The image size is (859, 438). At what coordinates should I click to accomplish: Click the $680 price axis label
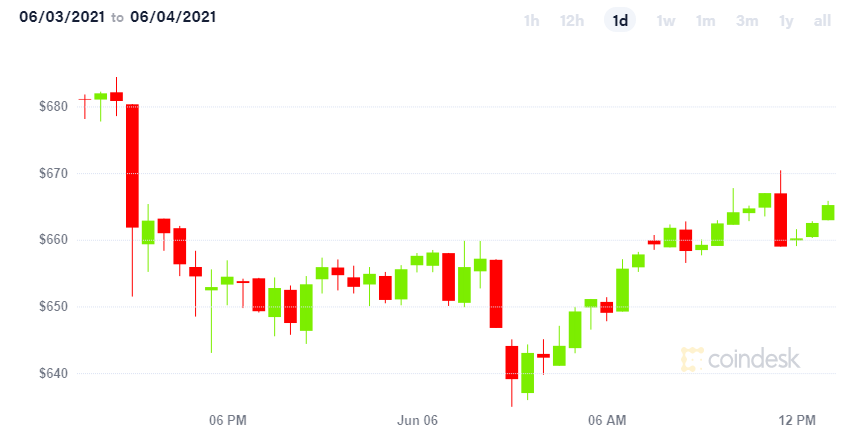tap(53, 106)
